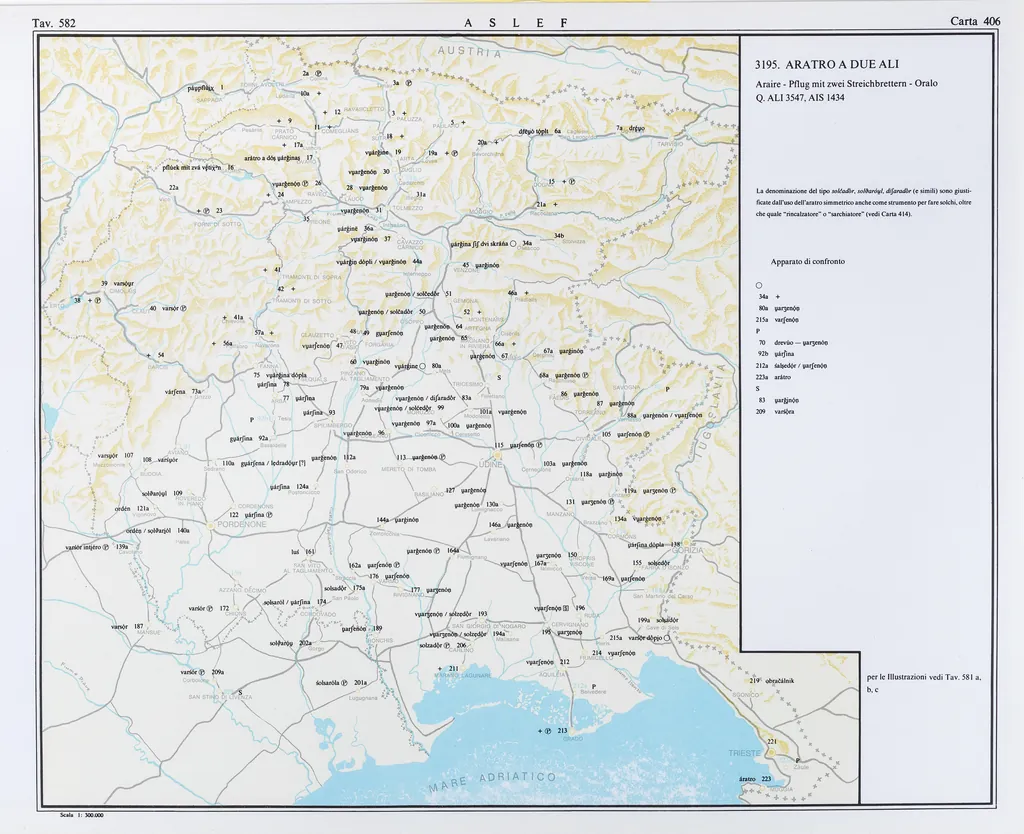Click the circle symbol heading the comparison legend

[x=759, y=285]
